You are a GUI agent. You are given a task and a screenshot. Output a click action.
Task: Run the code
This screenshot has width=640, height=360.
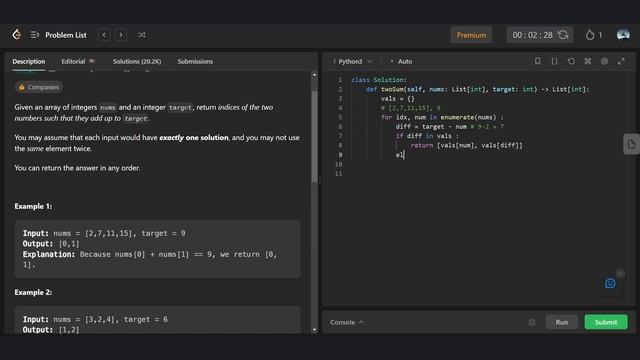(x=562, y=322)
